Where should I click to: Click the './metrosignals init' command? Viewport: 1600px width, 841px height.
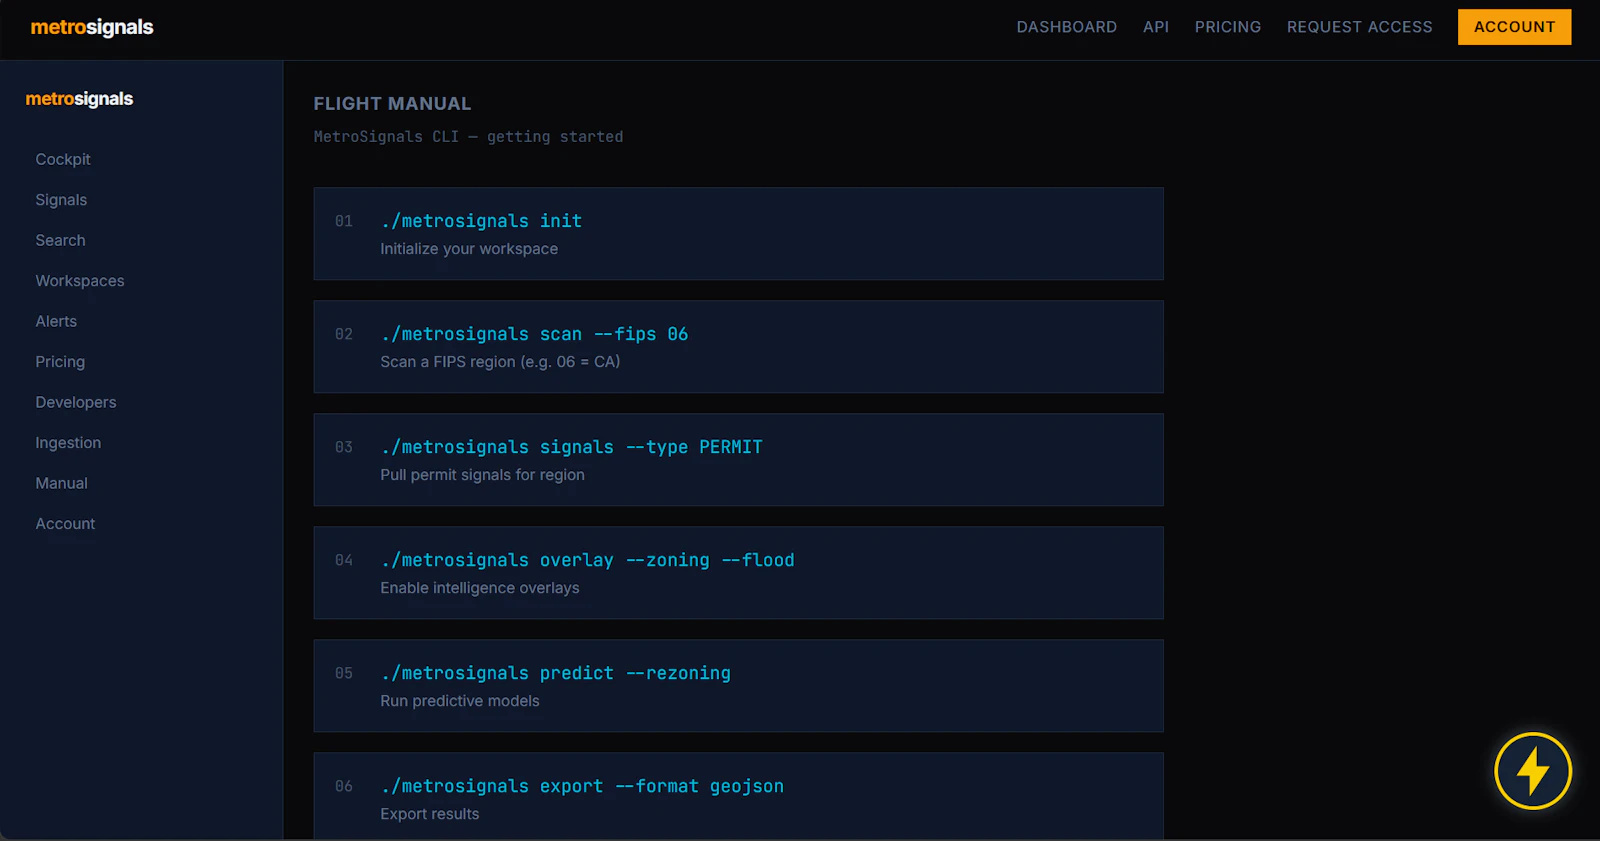tap(481, 221)
